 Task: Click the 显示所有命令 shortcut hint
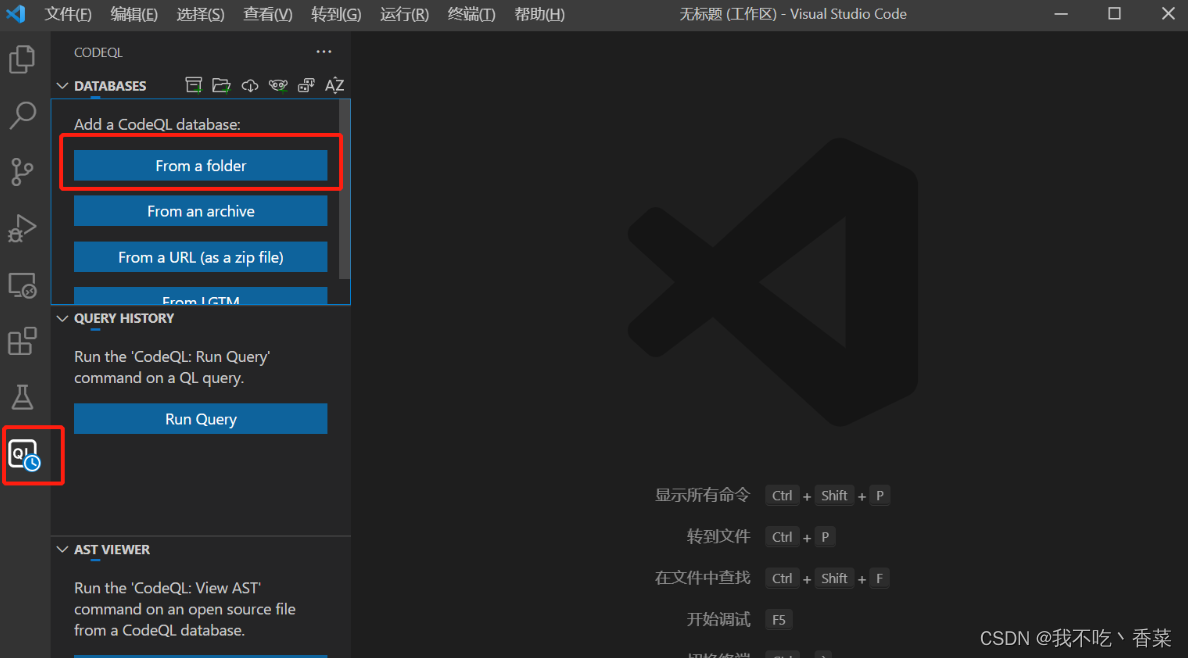tap(702, 495)
